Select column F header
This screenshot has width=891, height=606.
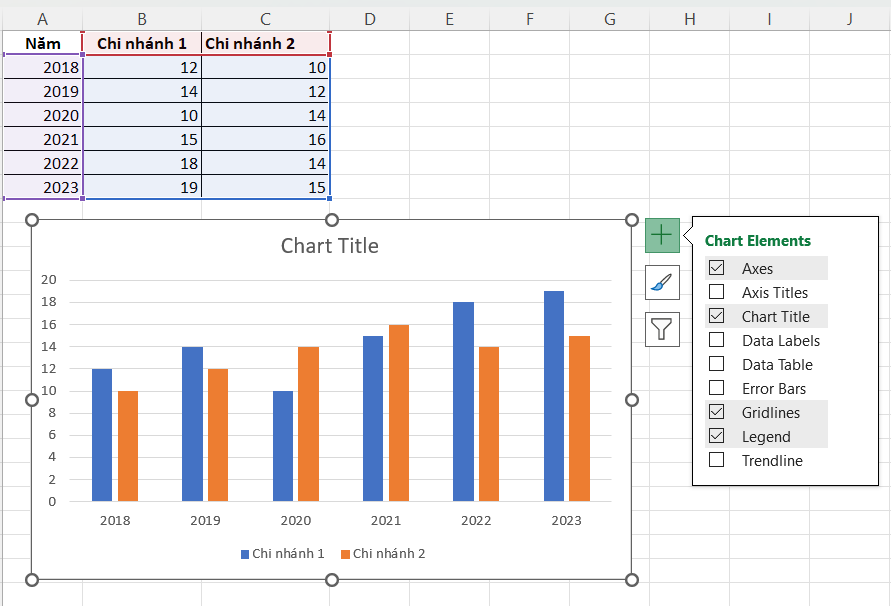[x=530, y=19]
